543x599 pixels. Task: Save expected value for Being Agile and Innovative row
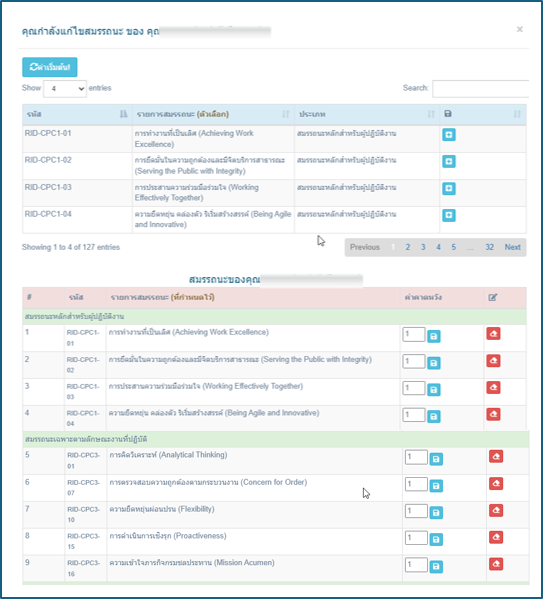(433, 416)
